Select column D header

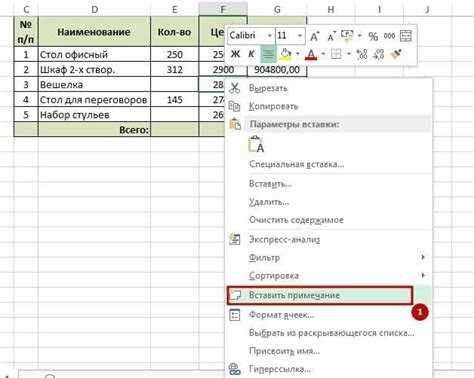click(x=94, y=9)
